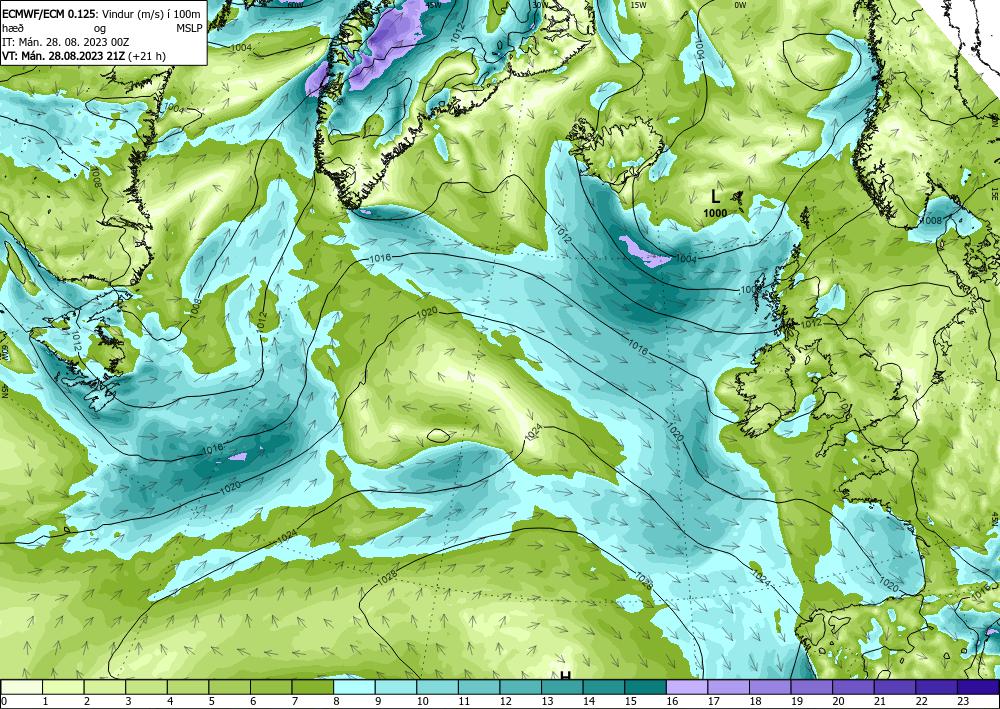The height and width of the screenshot is (709, 1000).
Task: Click the 17–18 m/s legend color swatch
Action: click(729, 687)
